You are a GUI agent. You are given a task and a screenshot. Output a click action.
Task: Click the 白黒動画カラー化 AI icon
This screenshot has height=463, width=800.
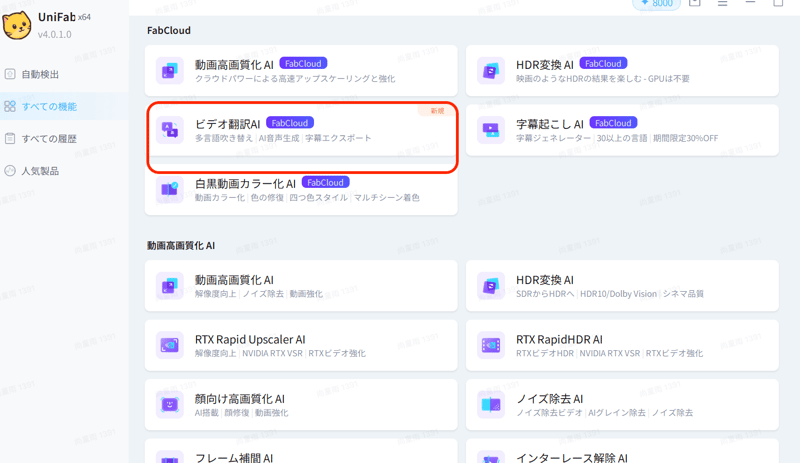coord(169,190)
